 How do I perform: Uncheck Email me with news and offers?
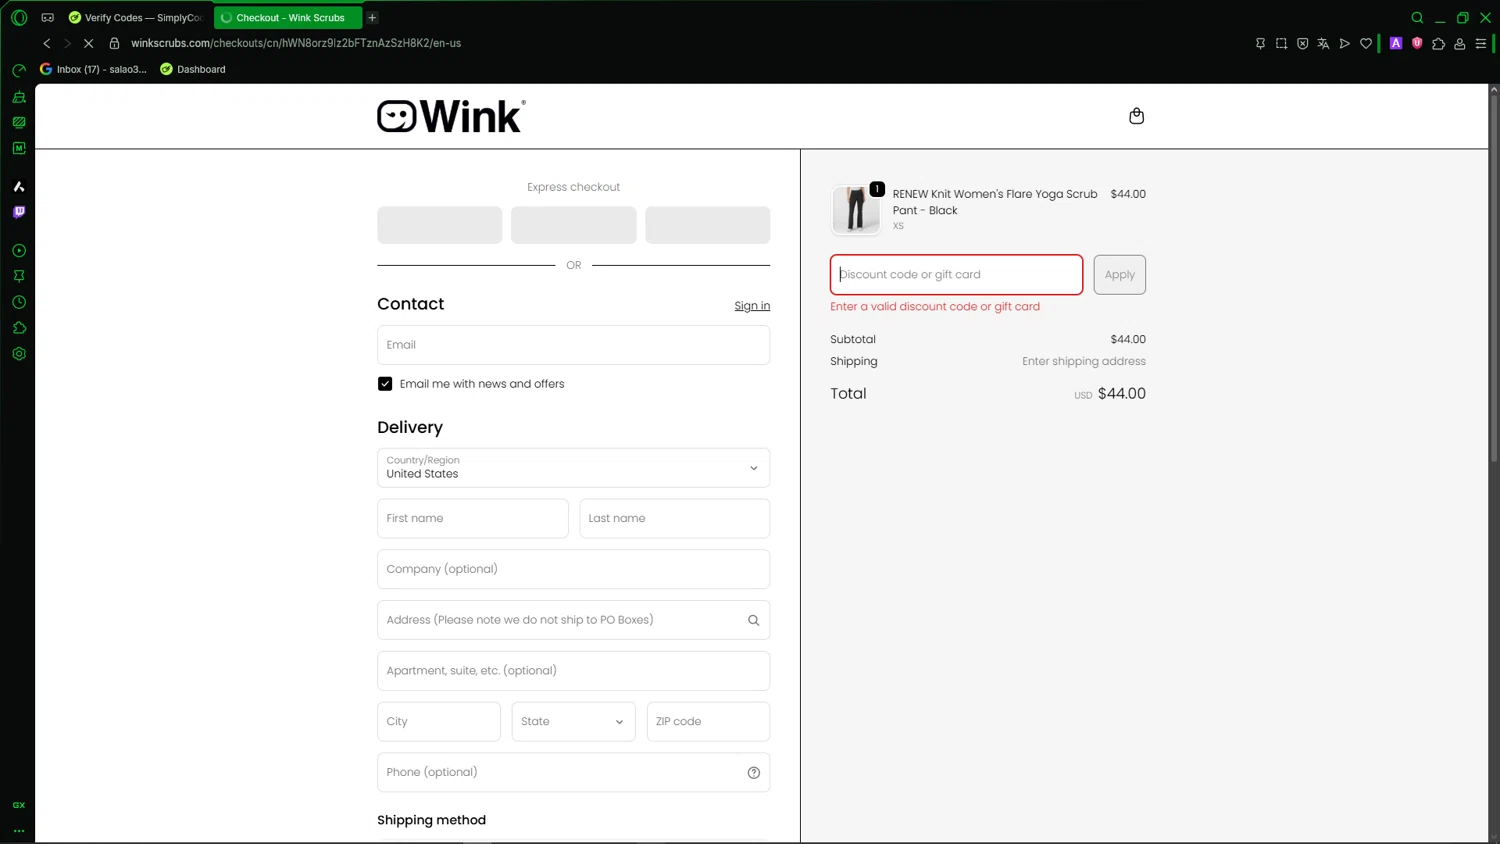pyautogui.click(x=385, y=384)
